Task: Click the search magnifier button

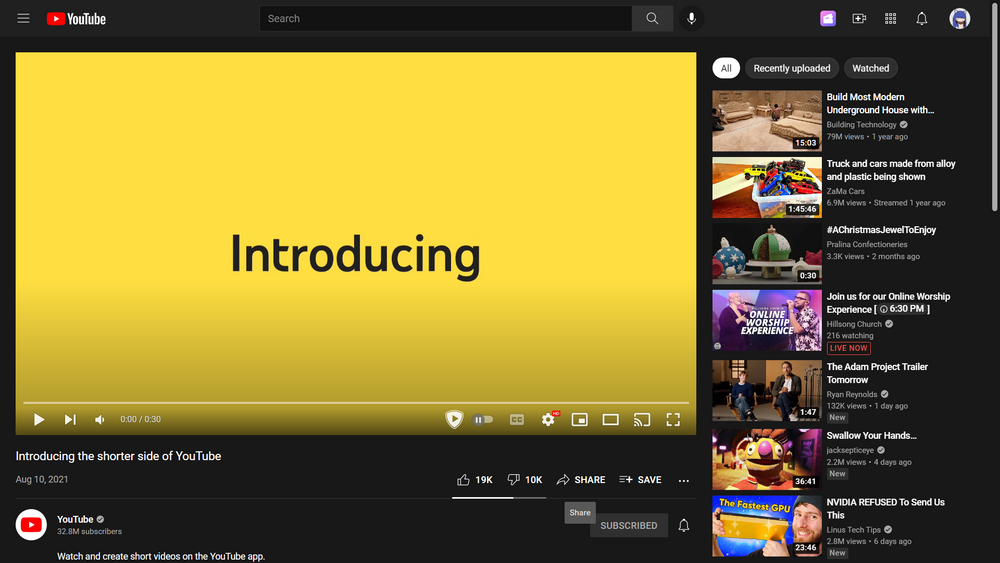Action: coord(652,18)
